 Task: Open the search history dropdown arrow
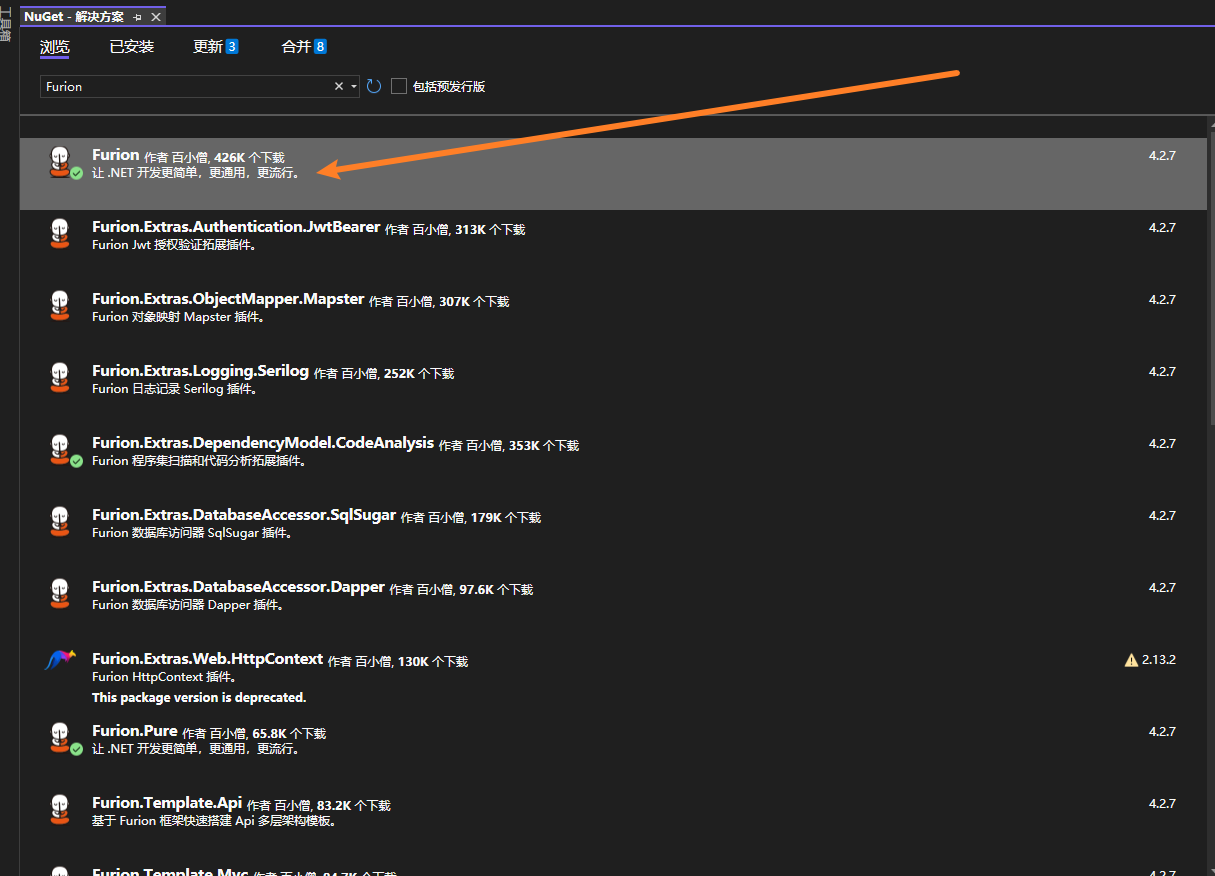(x=353, y=87)
